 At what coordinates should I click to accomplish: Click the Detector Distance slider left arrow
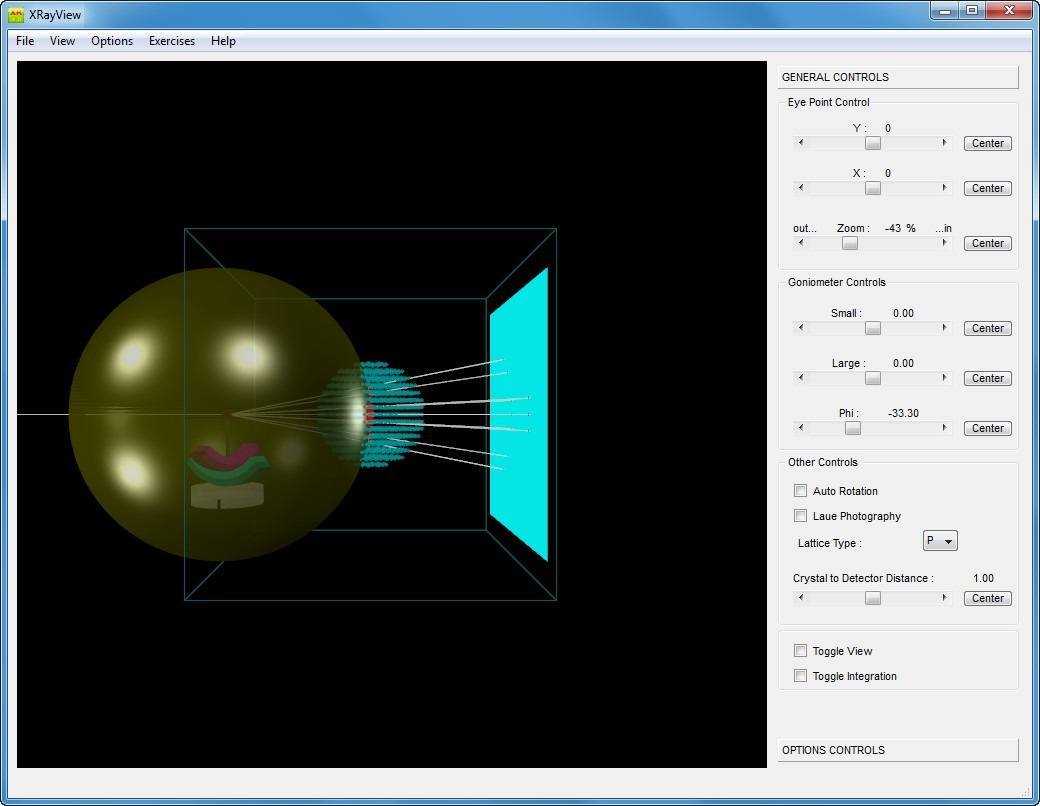tap(801, 598)
